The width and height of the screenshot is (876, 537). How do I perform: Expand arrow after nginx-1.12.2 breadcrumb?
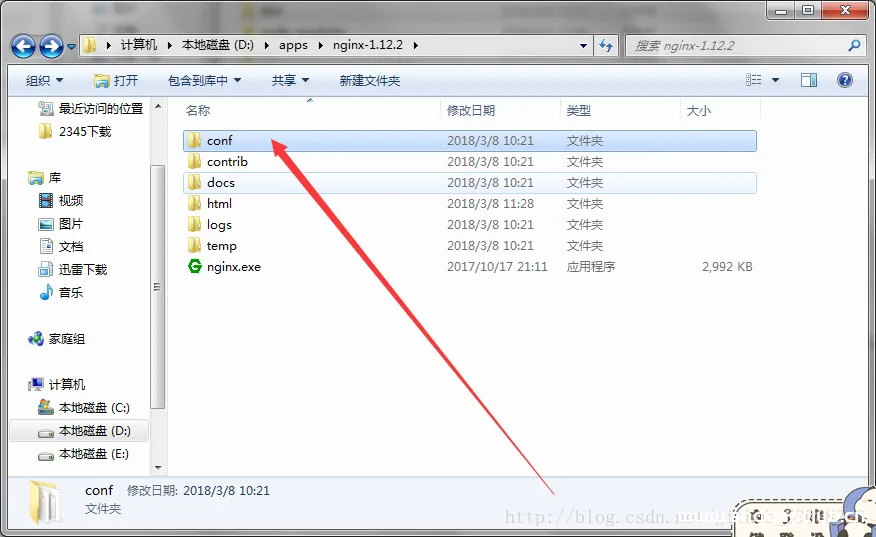pyautogui.click(x=416, y=45)
